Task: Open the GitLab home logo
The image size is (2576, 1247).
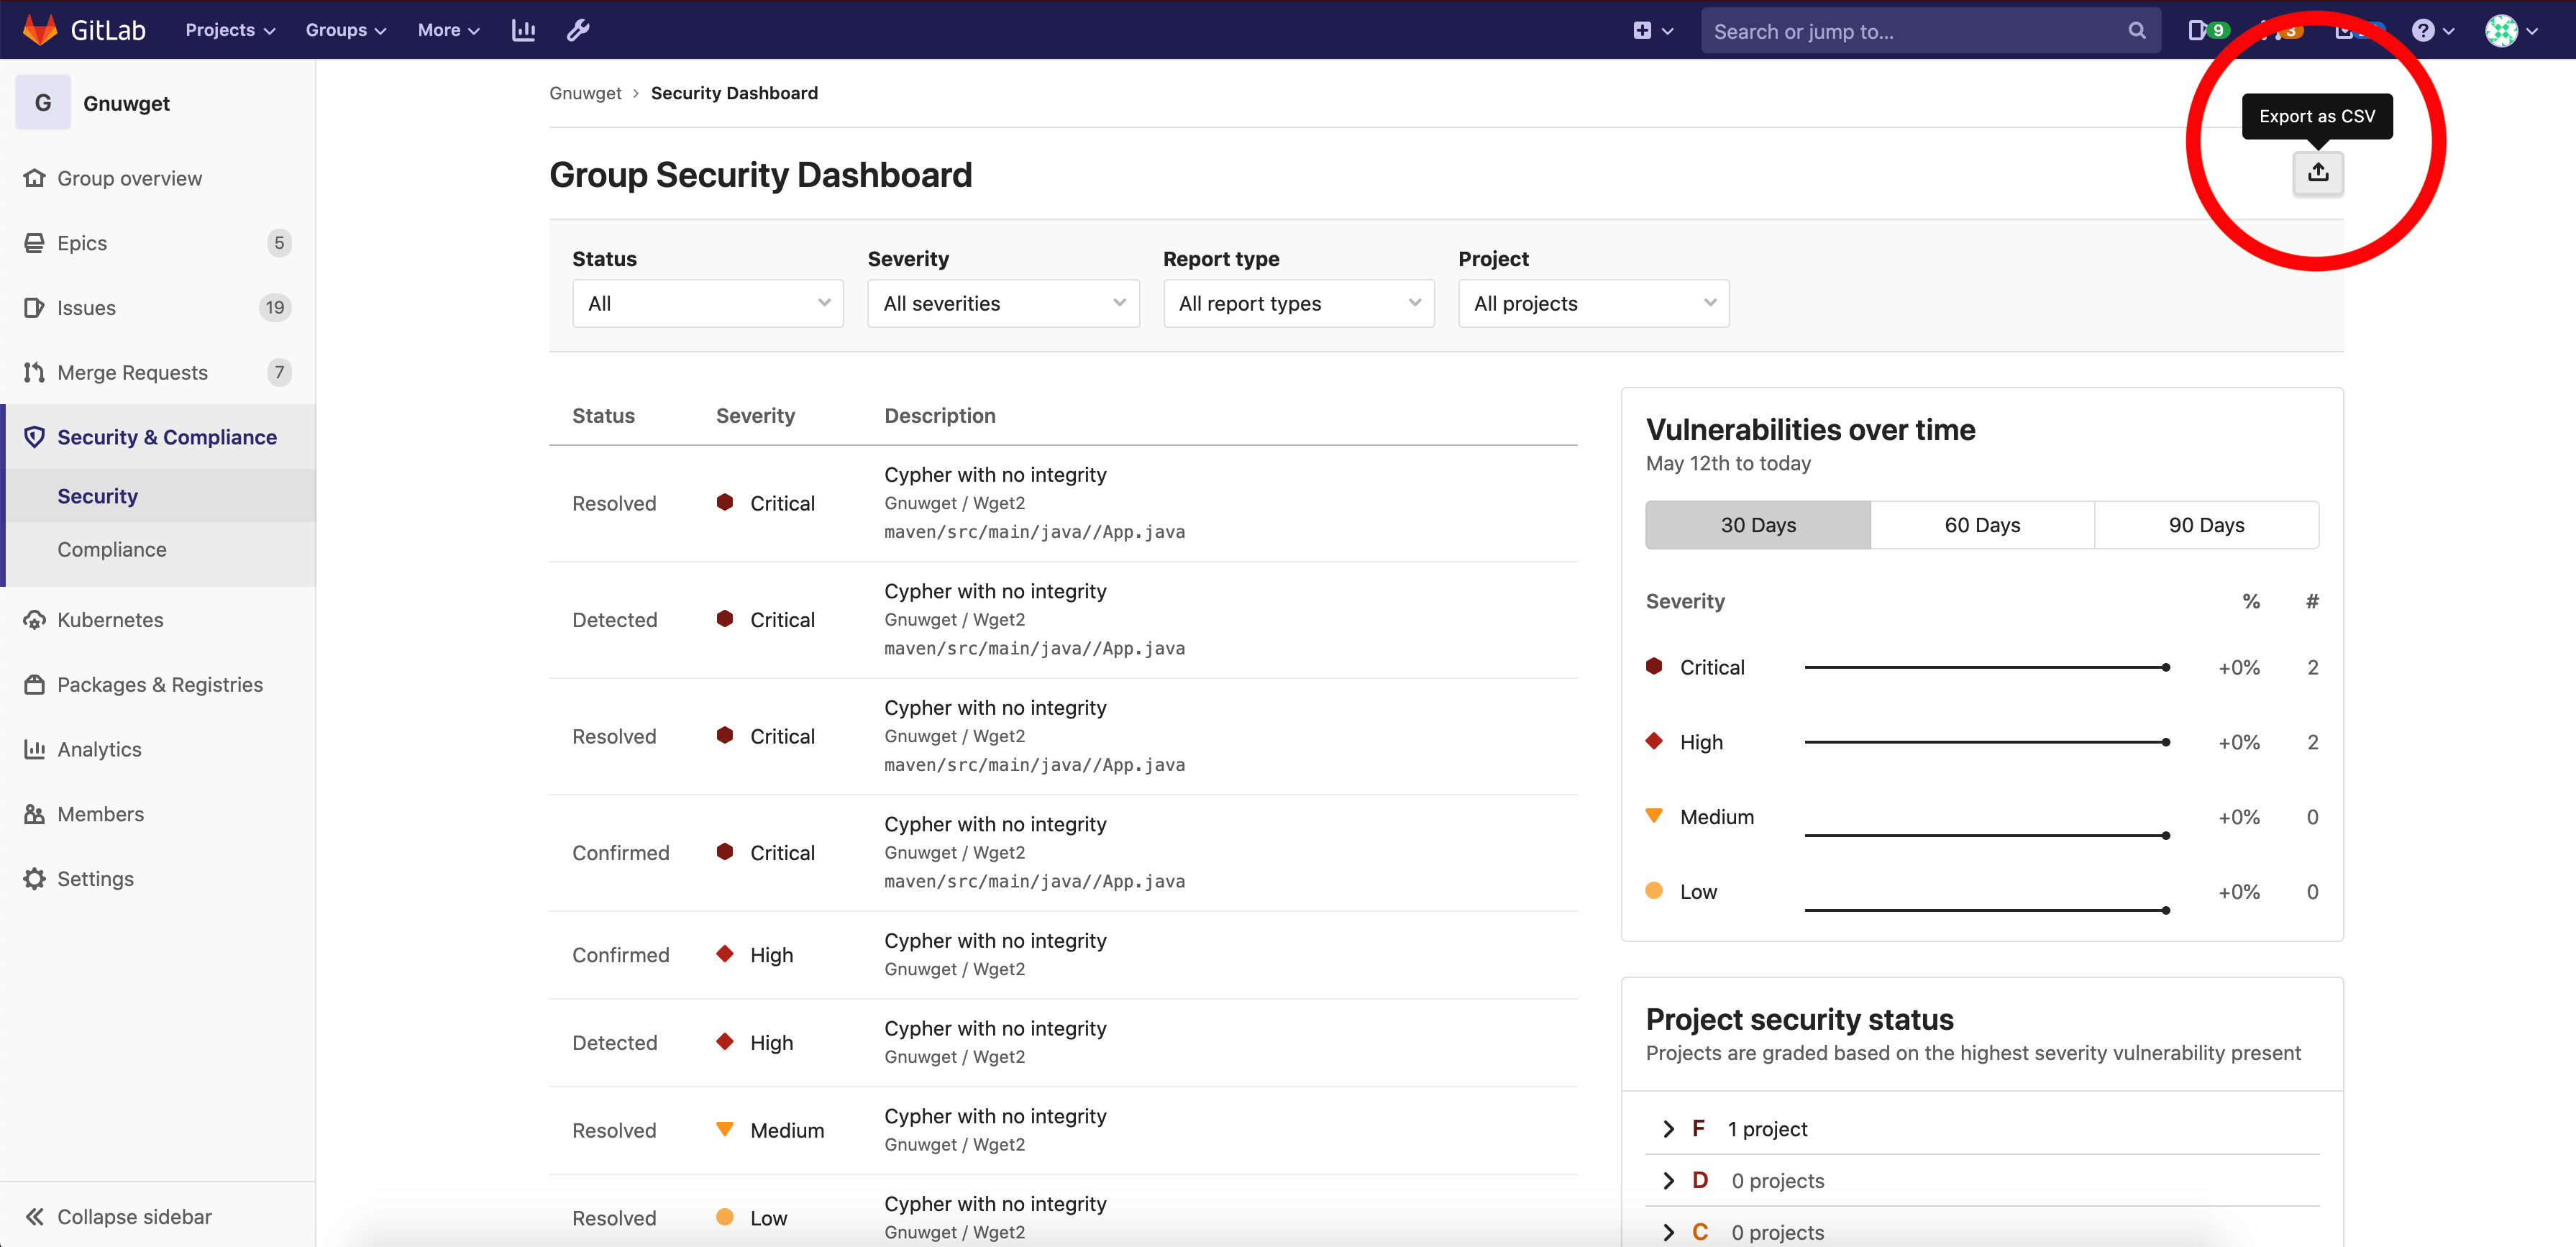Action: [40, 30]
